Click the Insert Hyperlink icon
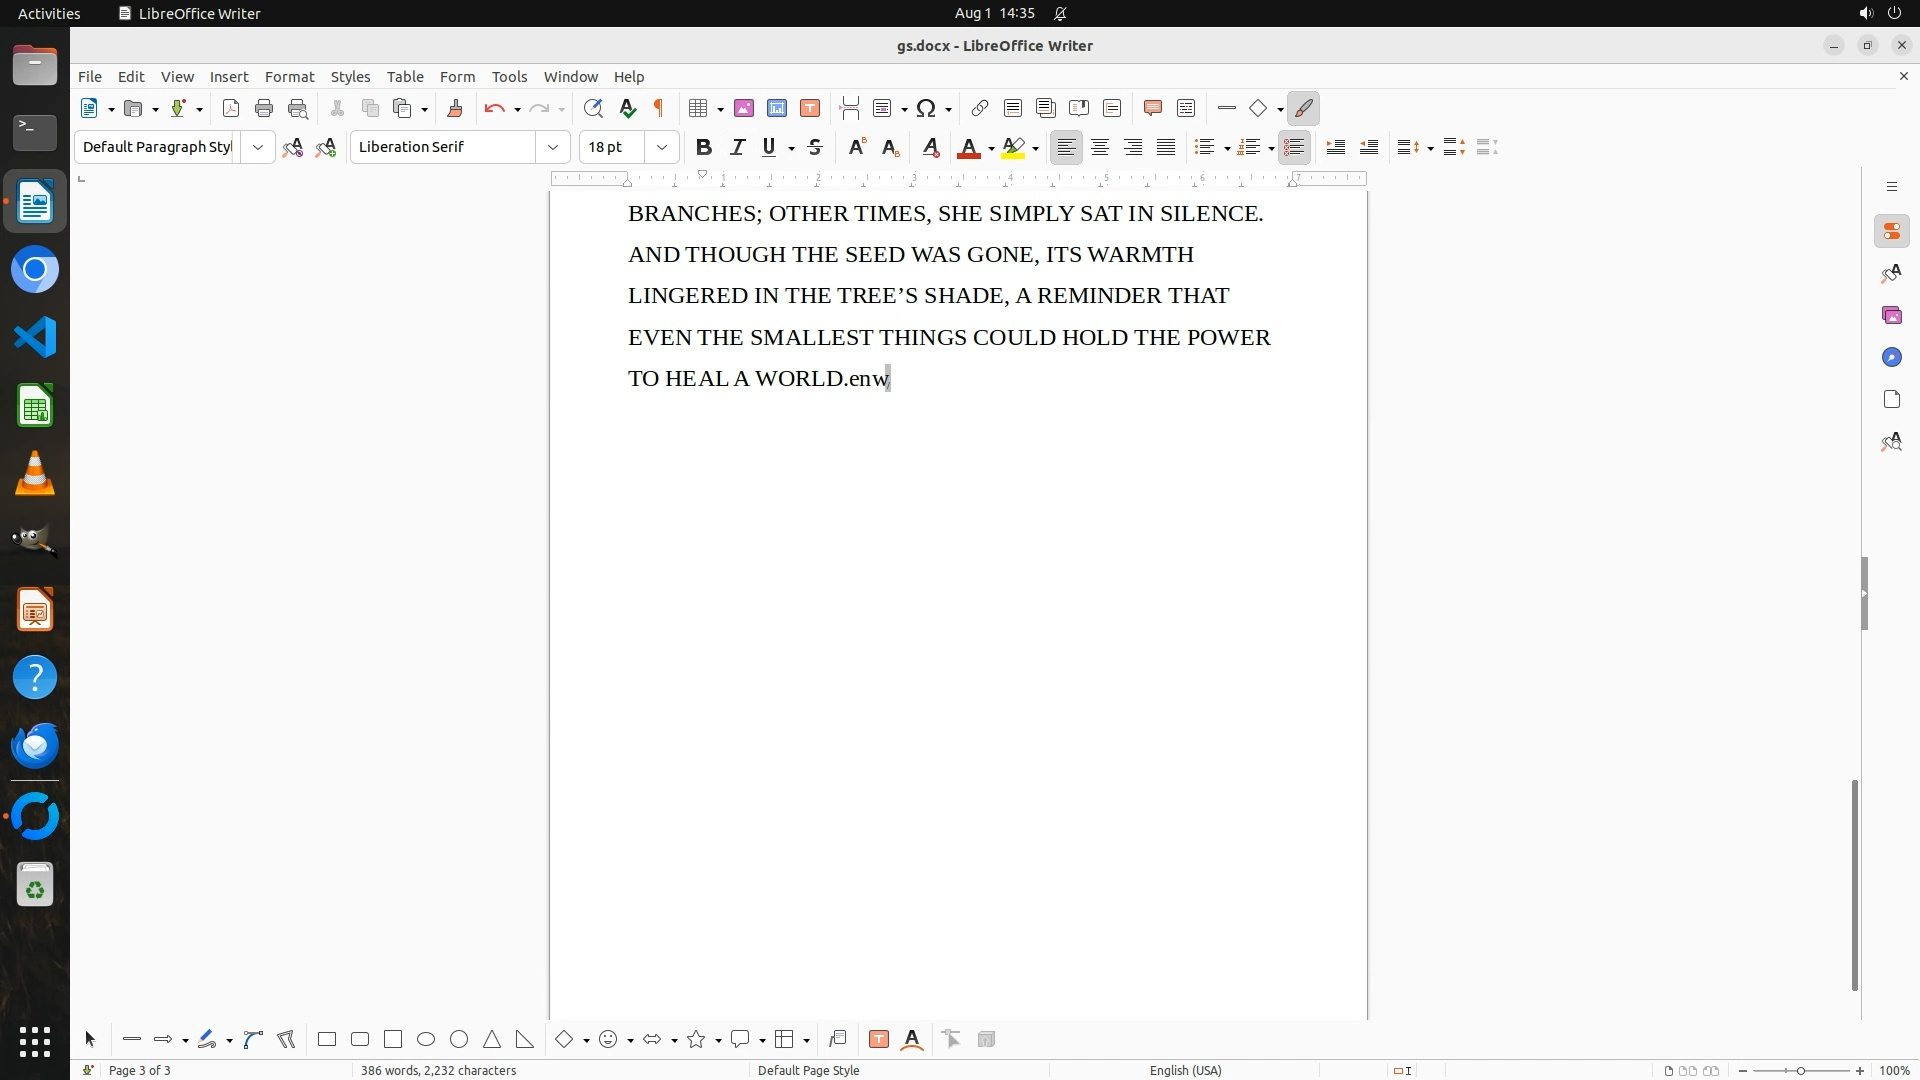 point(980,109)
